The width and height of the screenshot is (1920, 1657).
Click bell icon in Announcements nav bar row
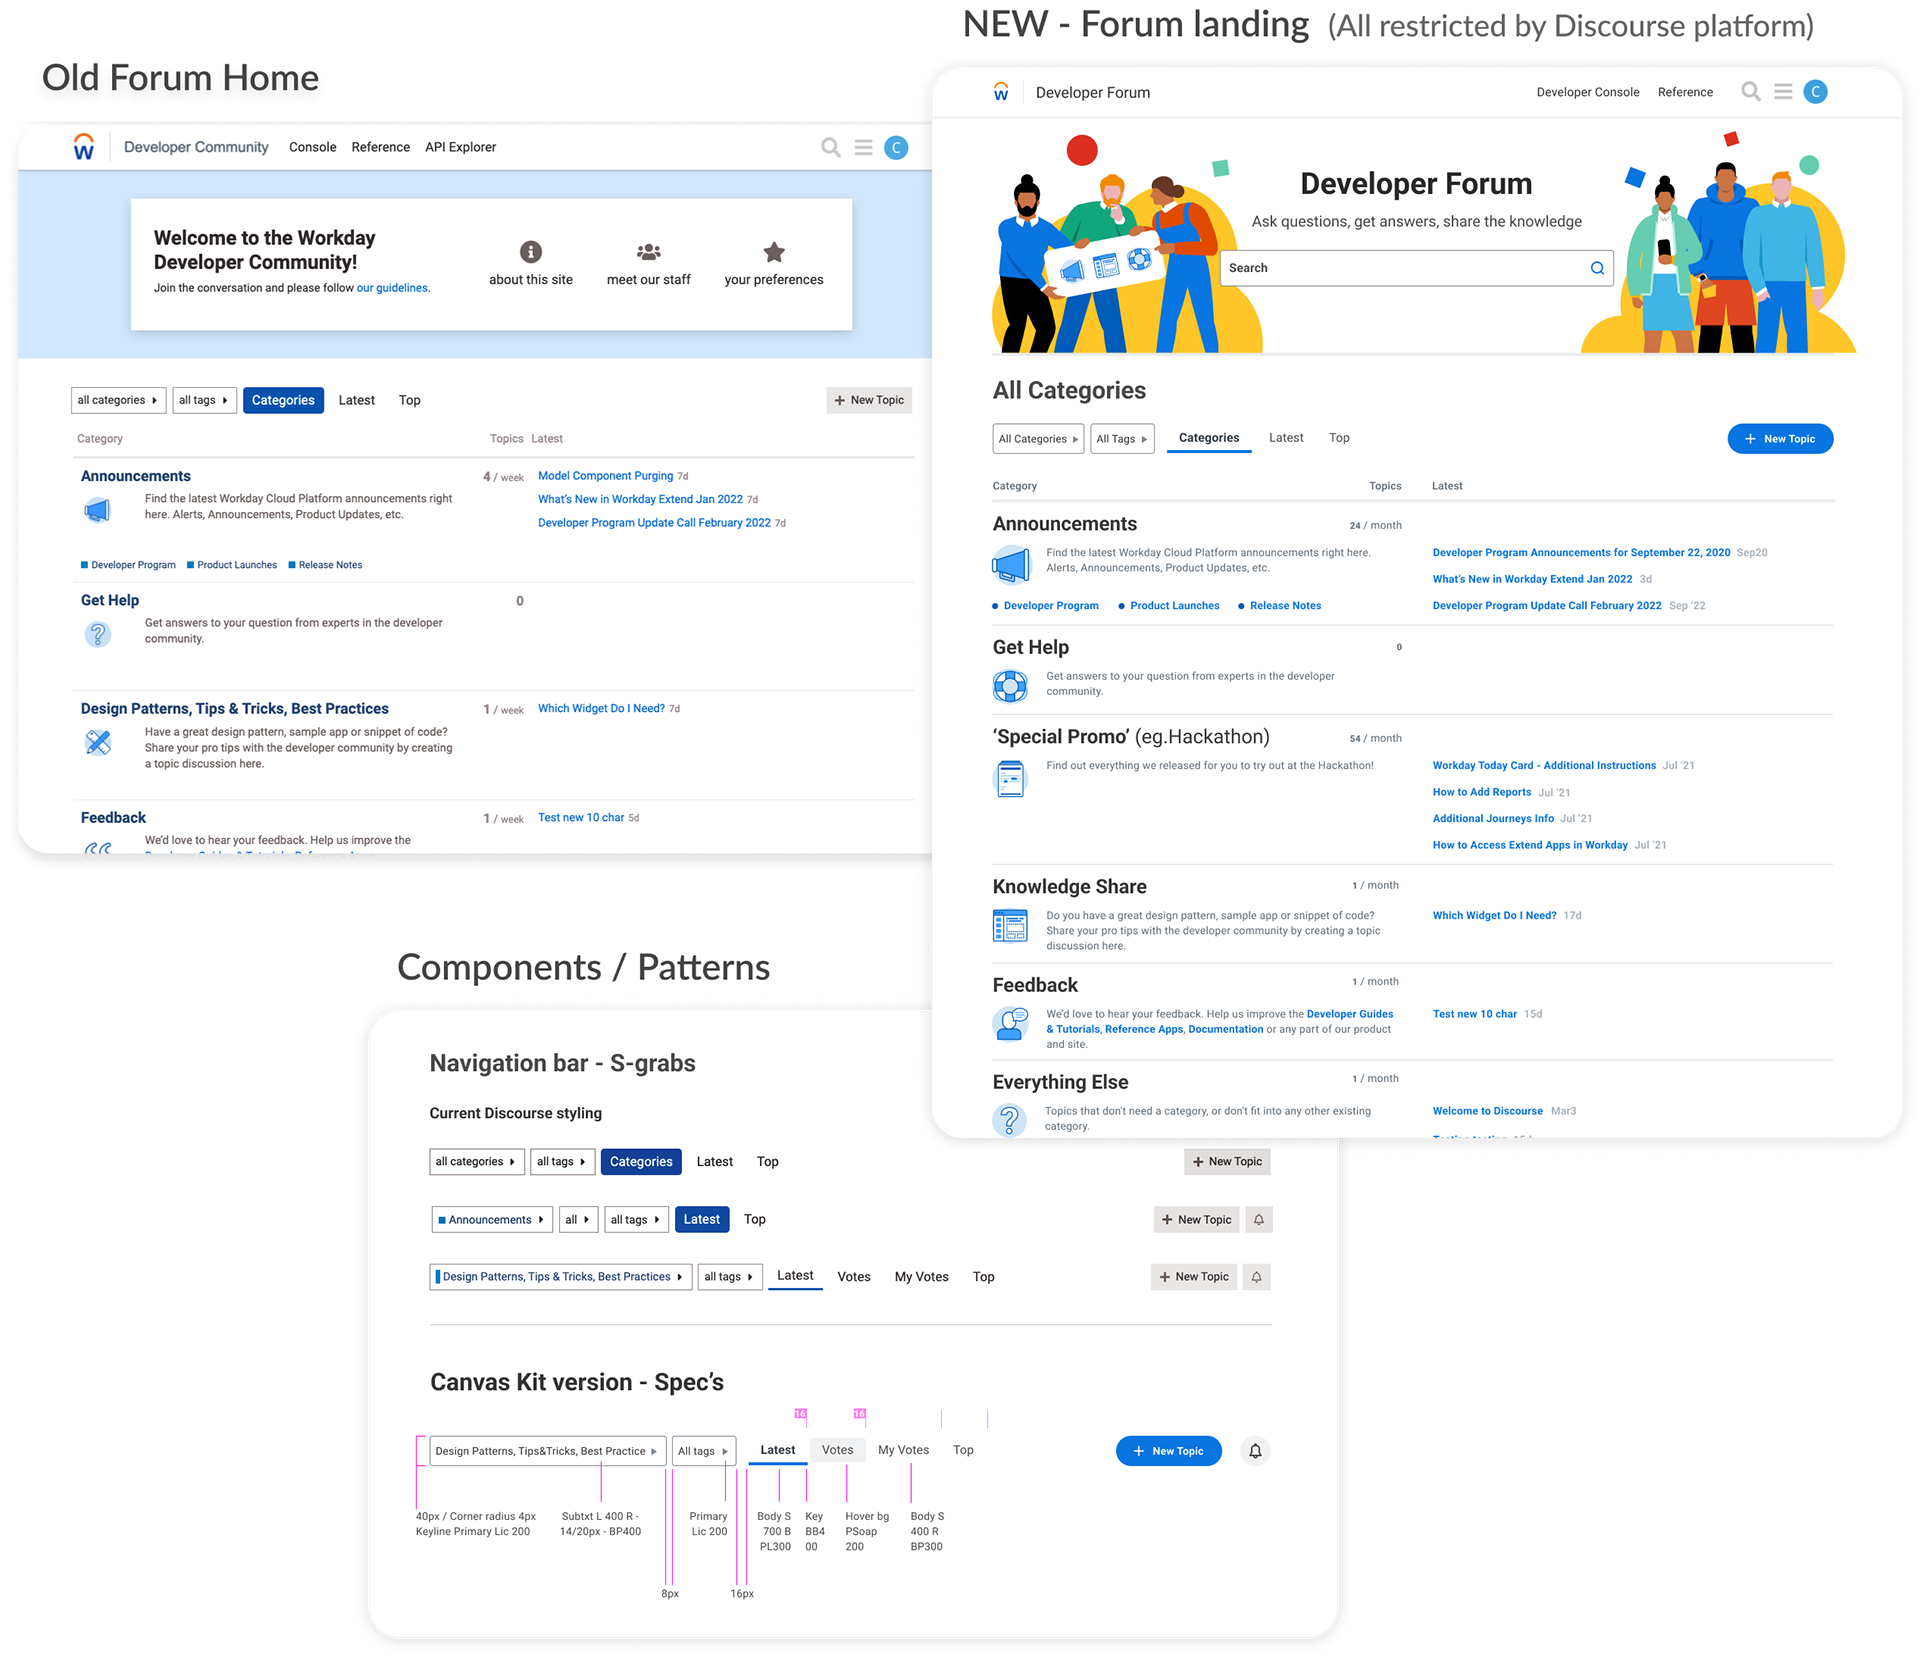pos(1259,1220)
